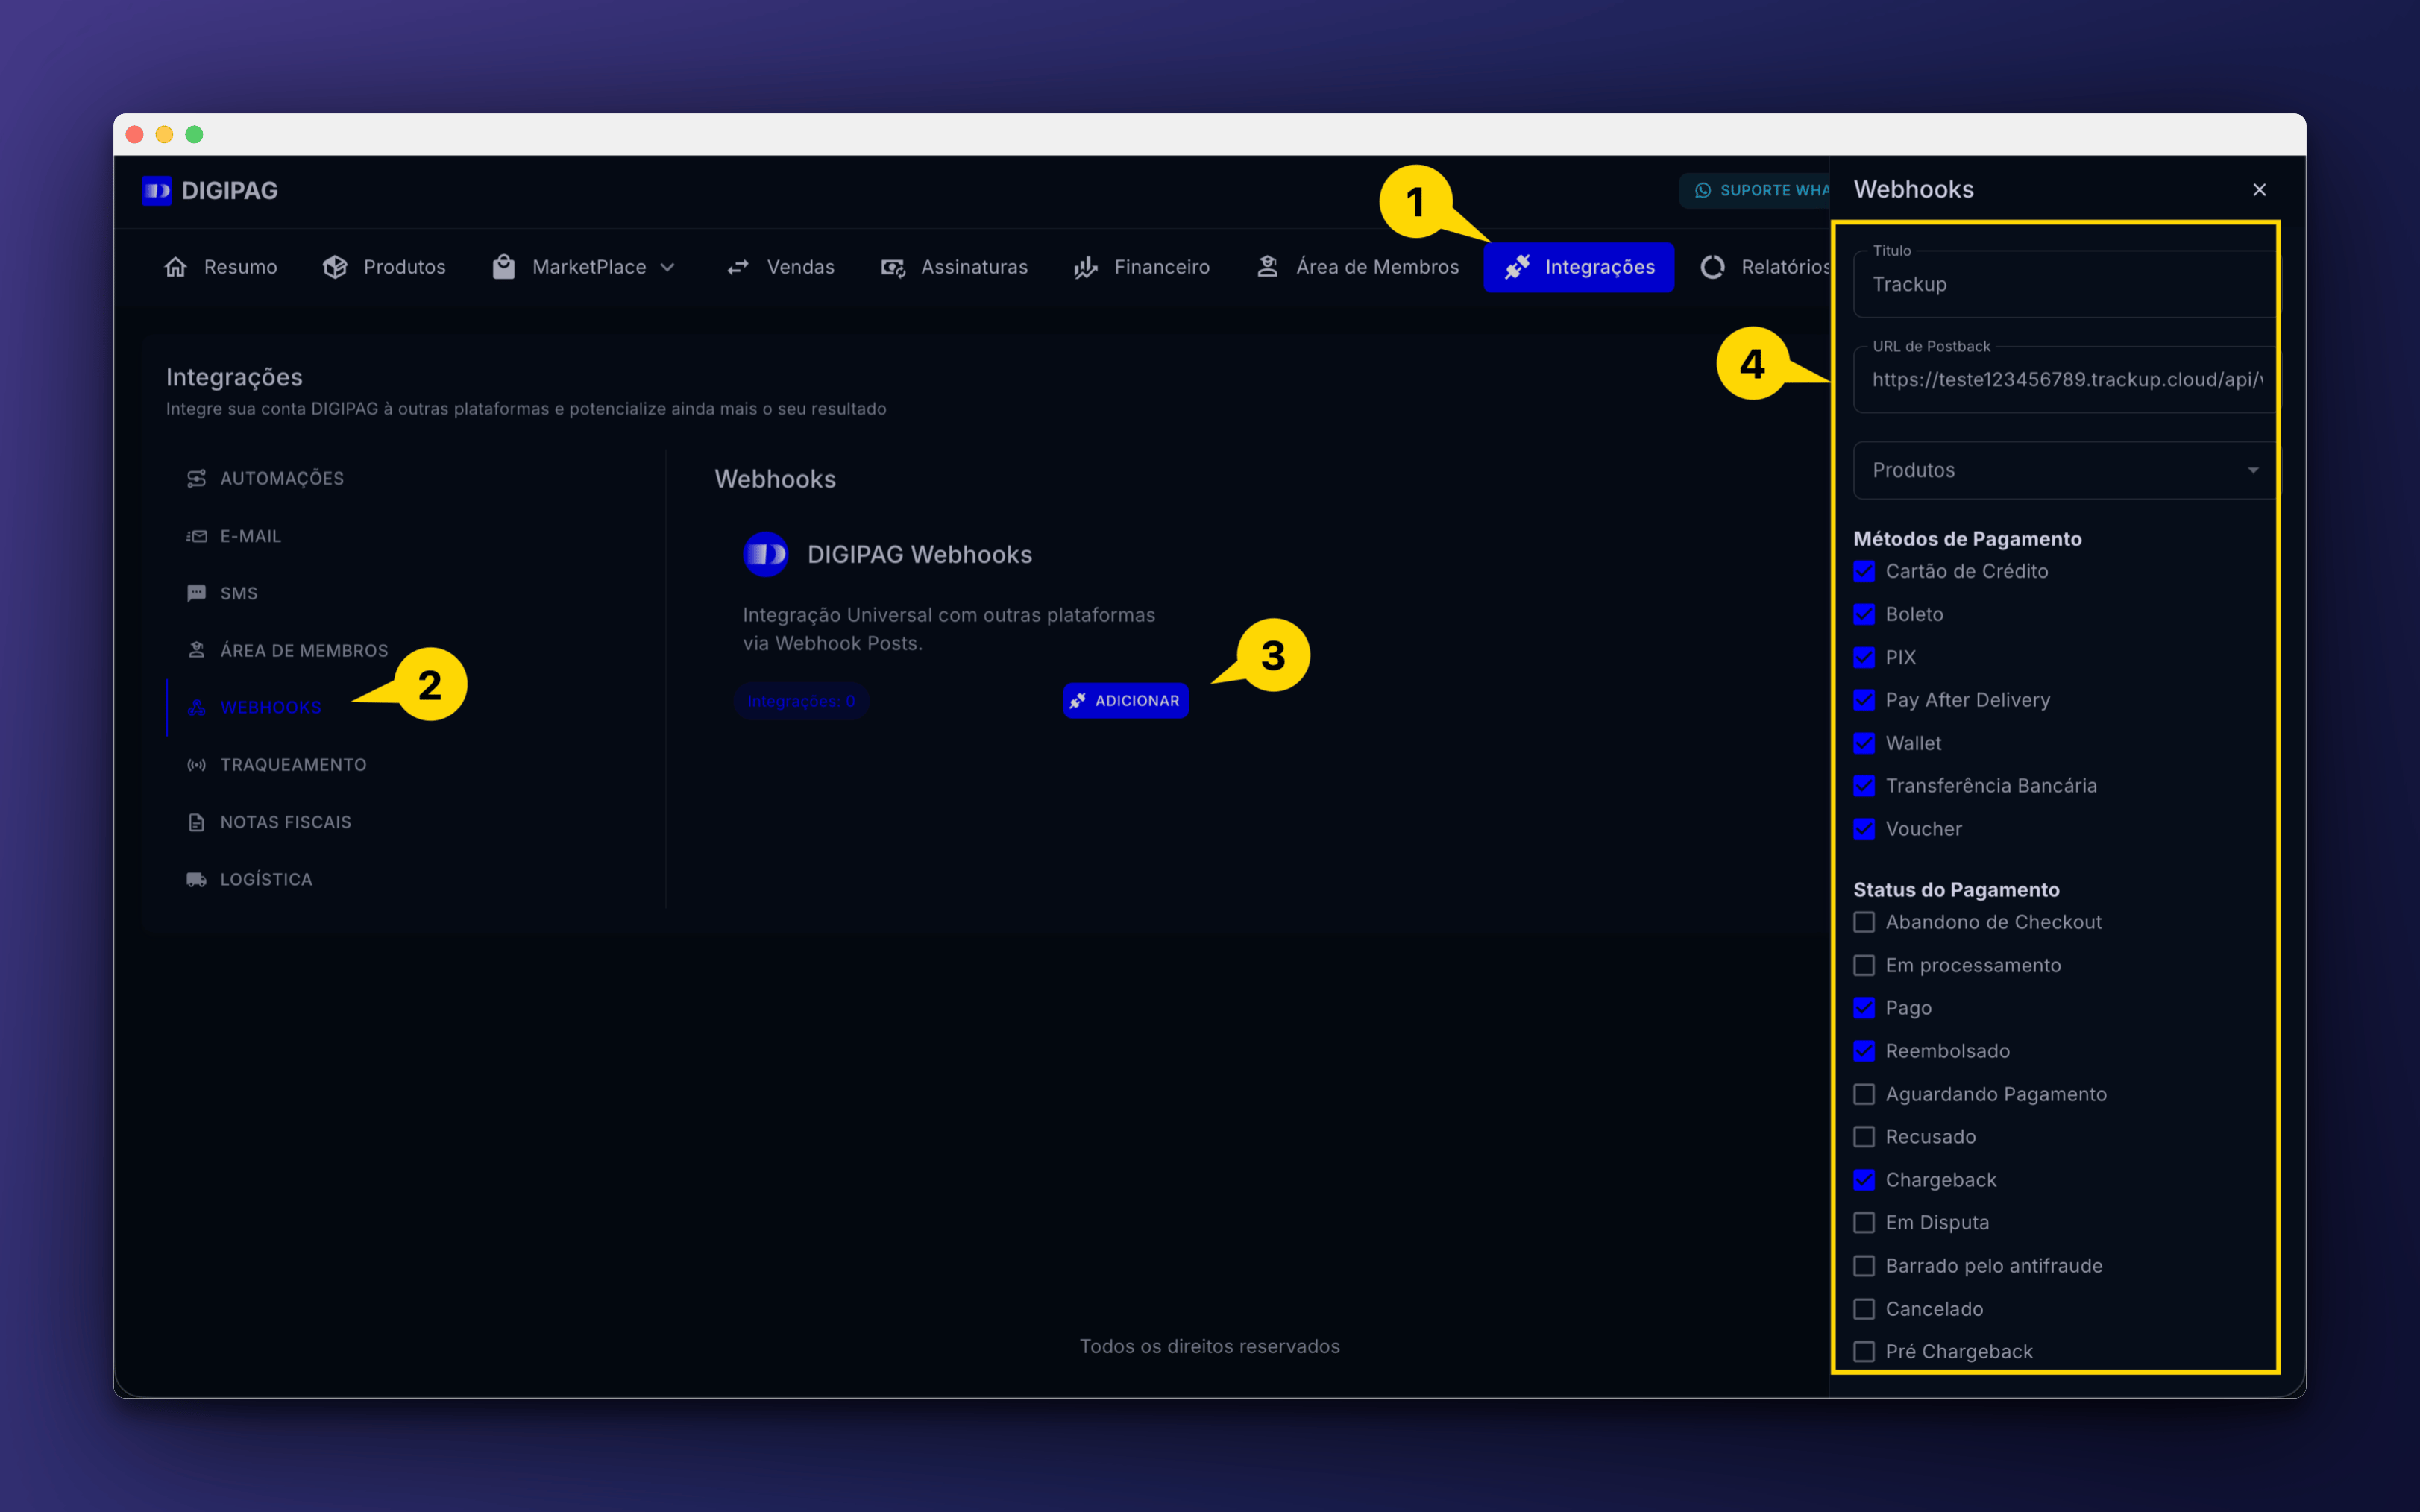Image resolution: width=2420 pixels, height=1512 pixels.
Task: Click the MarketPlace bag icon
Action: (504, 267)
